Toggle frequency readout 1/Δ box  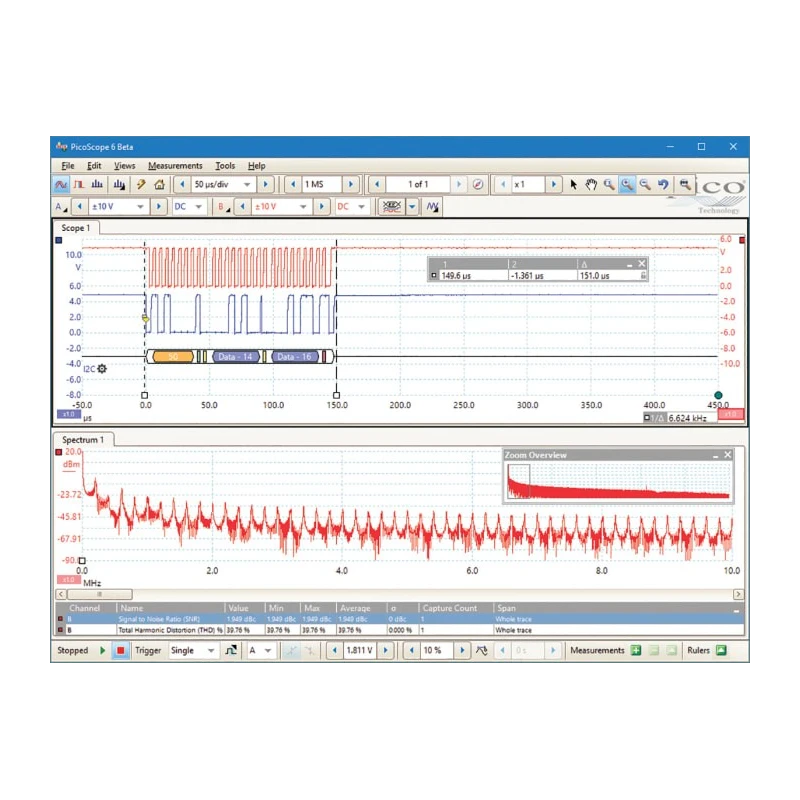click(655, 418)
